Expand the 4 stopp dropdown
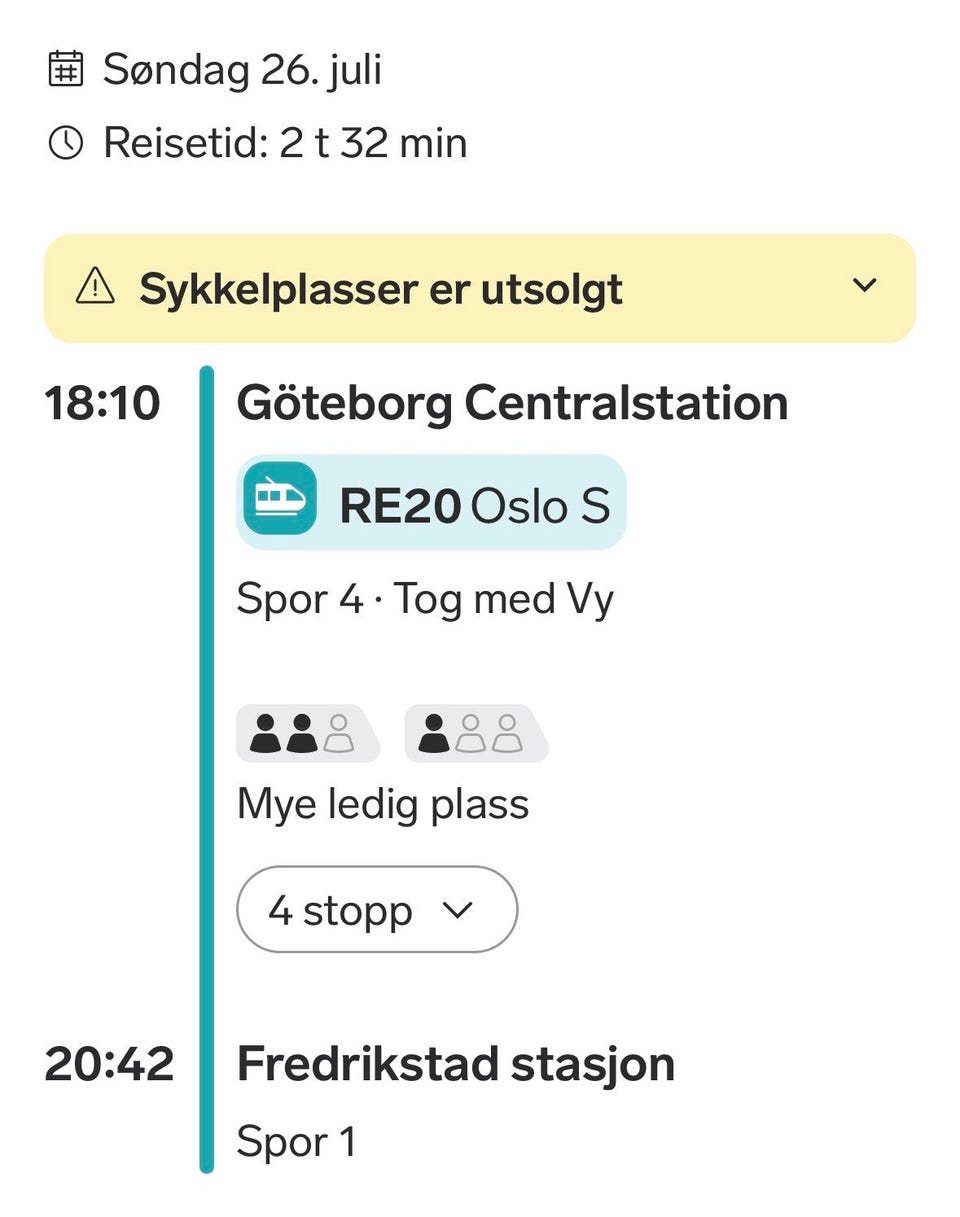The height and width of the screenshot is (1217, 960). coord(377,909)
